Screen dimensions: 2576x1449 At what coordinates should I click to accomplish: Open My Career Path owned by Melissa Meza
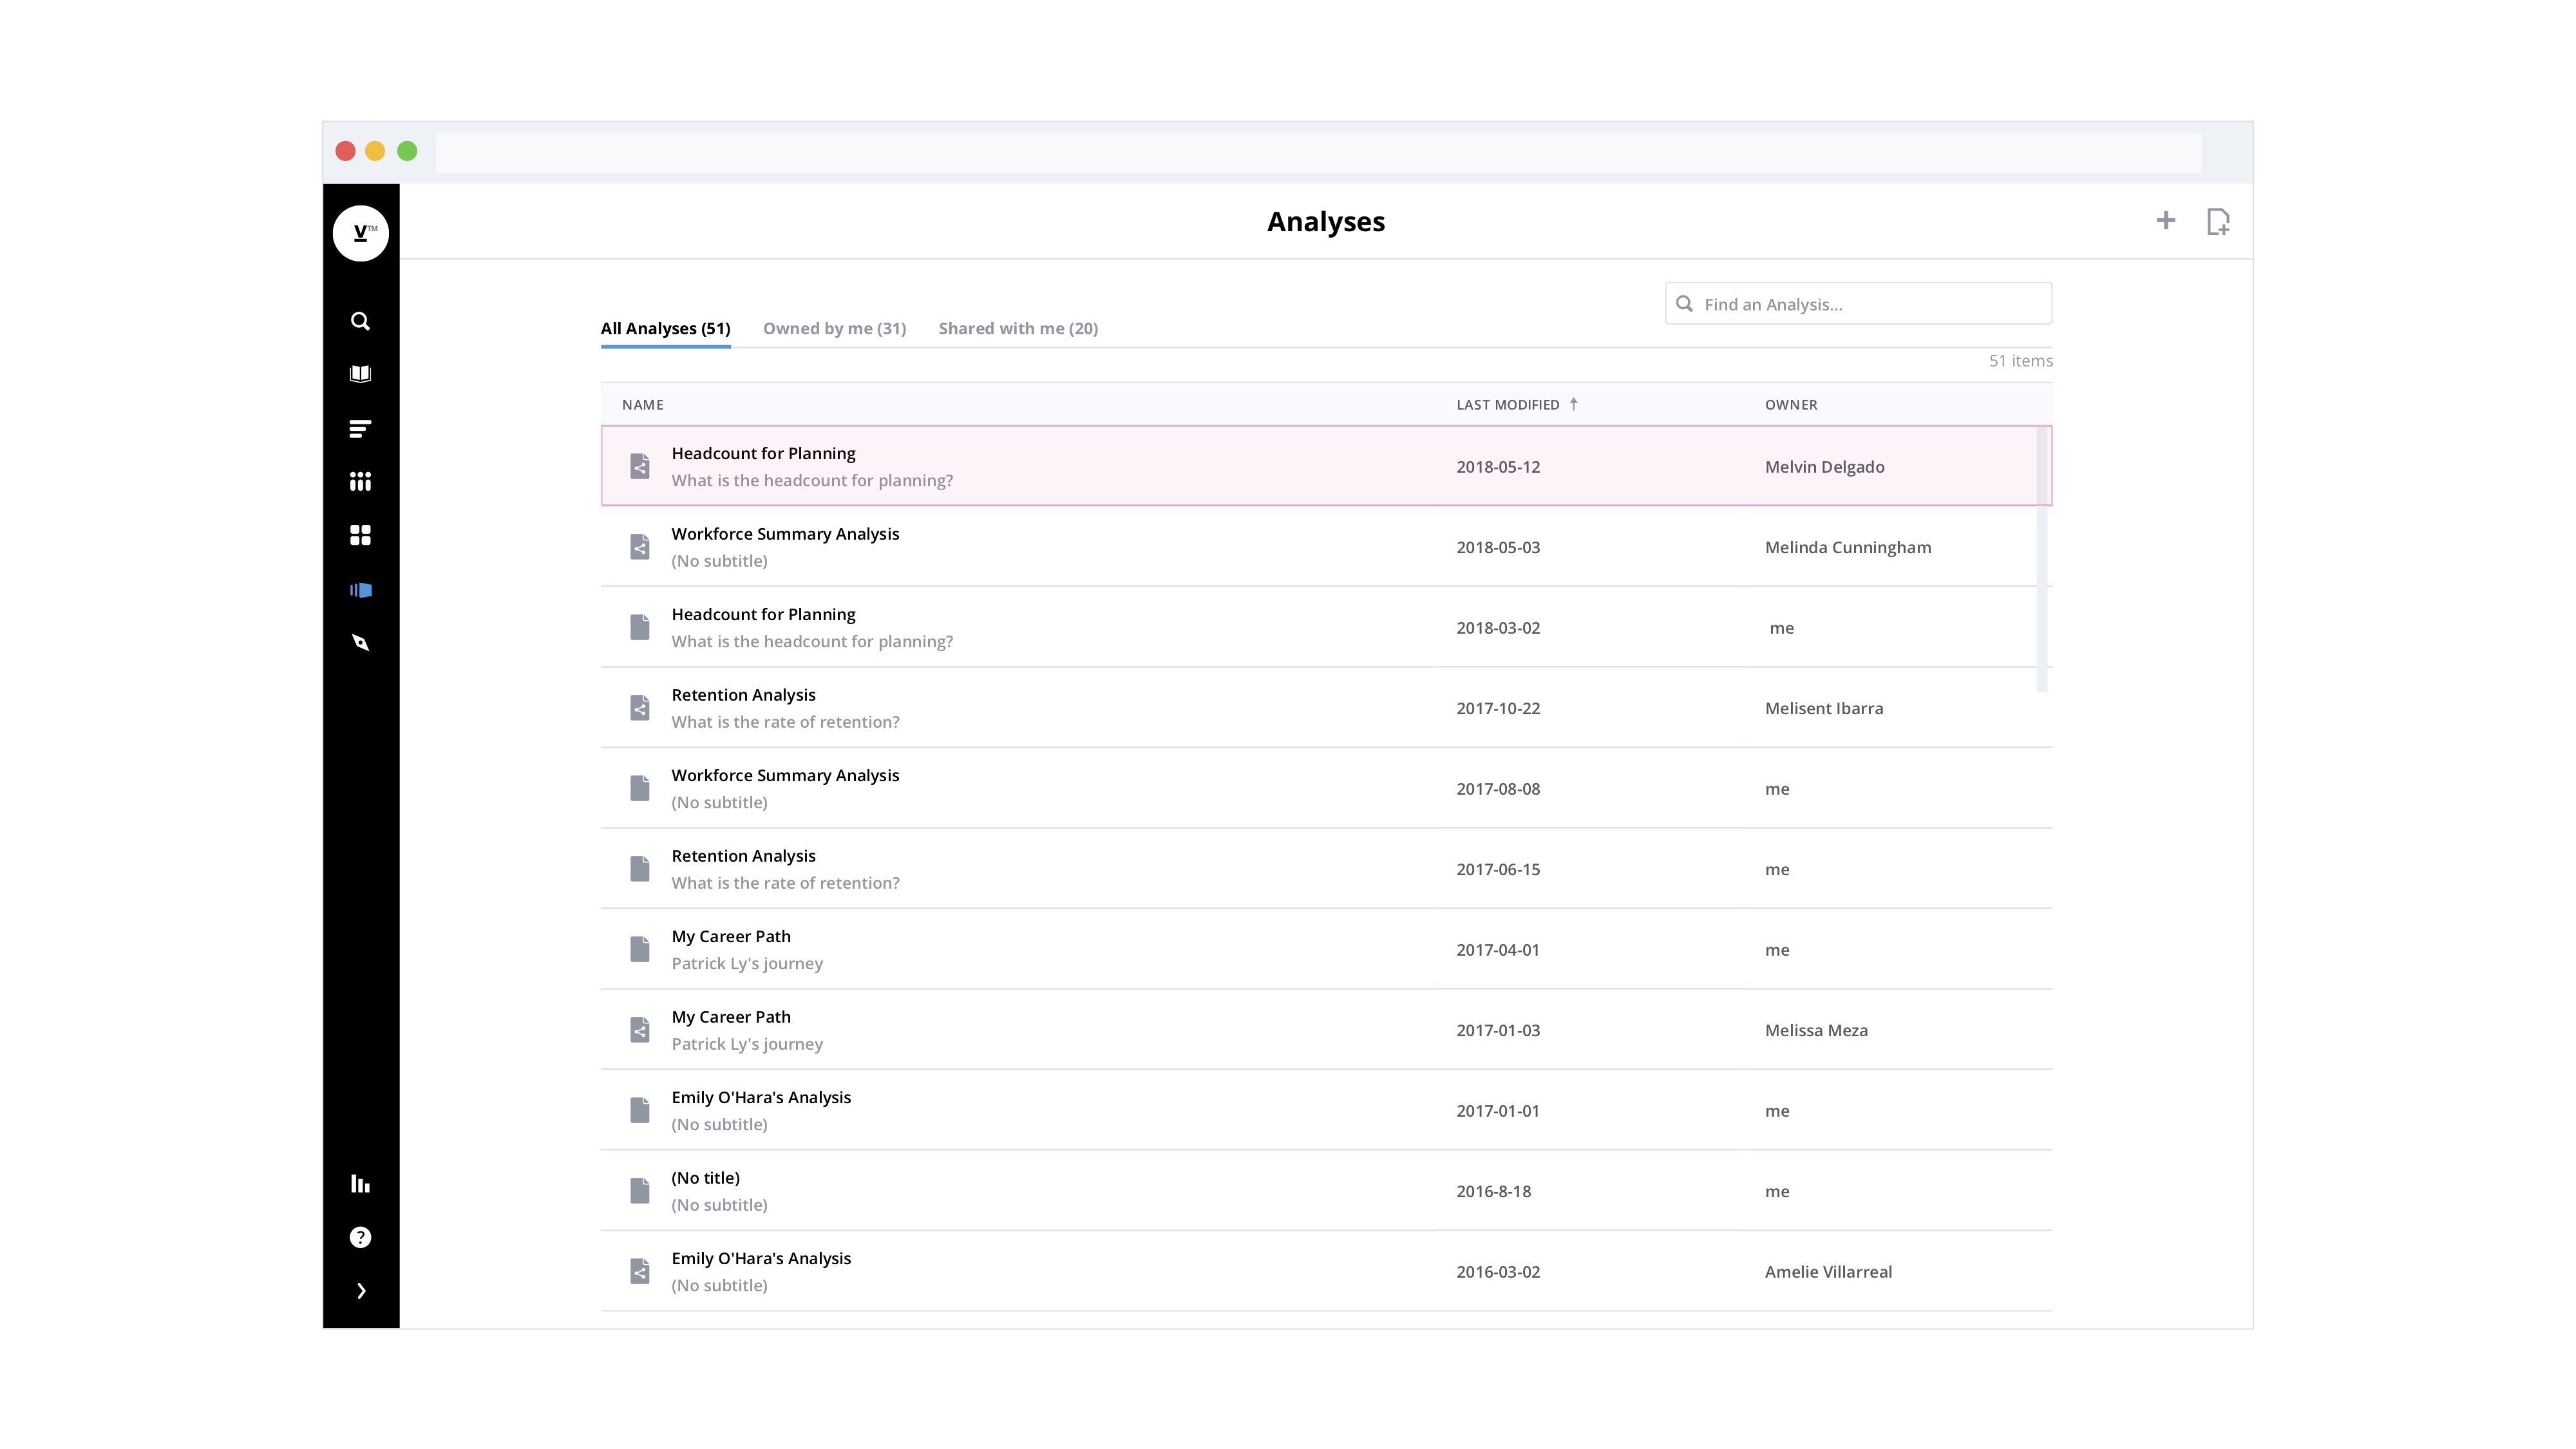click(x=1326, y=1030)
